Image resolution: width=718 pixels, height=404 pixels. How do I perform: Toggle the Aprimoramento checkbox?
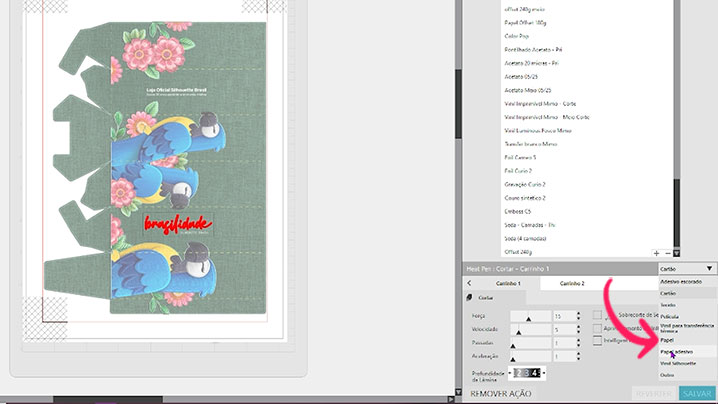point(597,328)
